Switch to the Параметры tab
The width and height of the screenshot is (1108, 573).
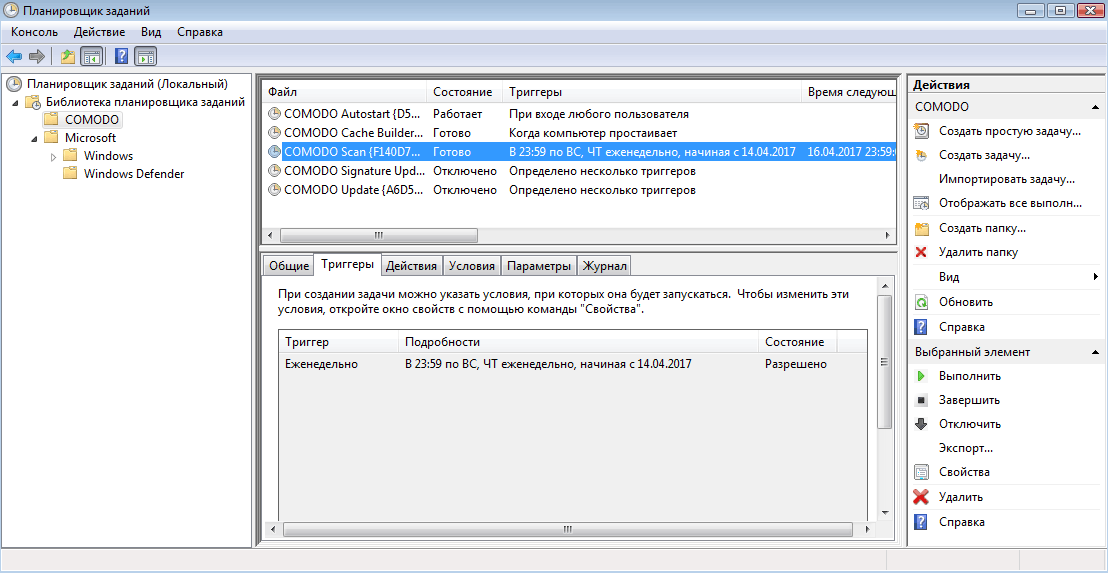click(x=539, y=266)
